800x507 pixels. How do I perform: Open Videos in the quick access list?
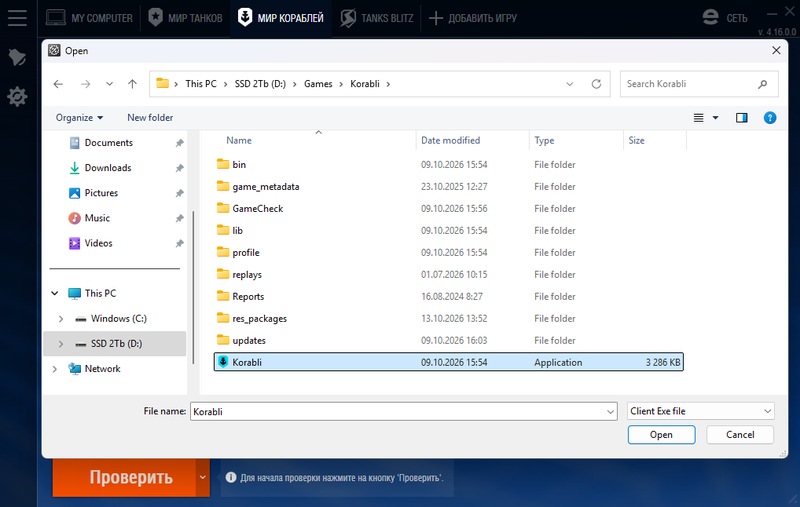[x=98, y=243]
